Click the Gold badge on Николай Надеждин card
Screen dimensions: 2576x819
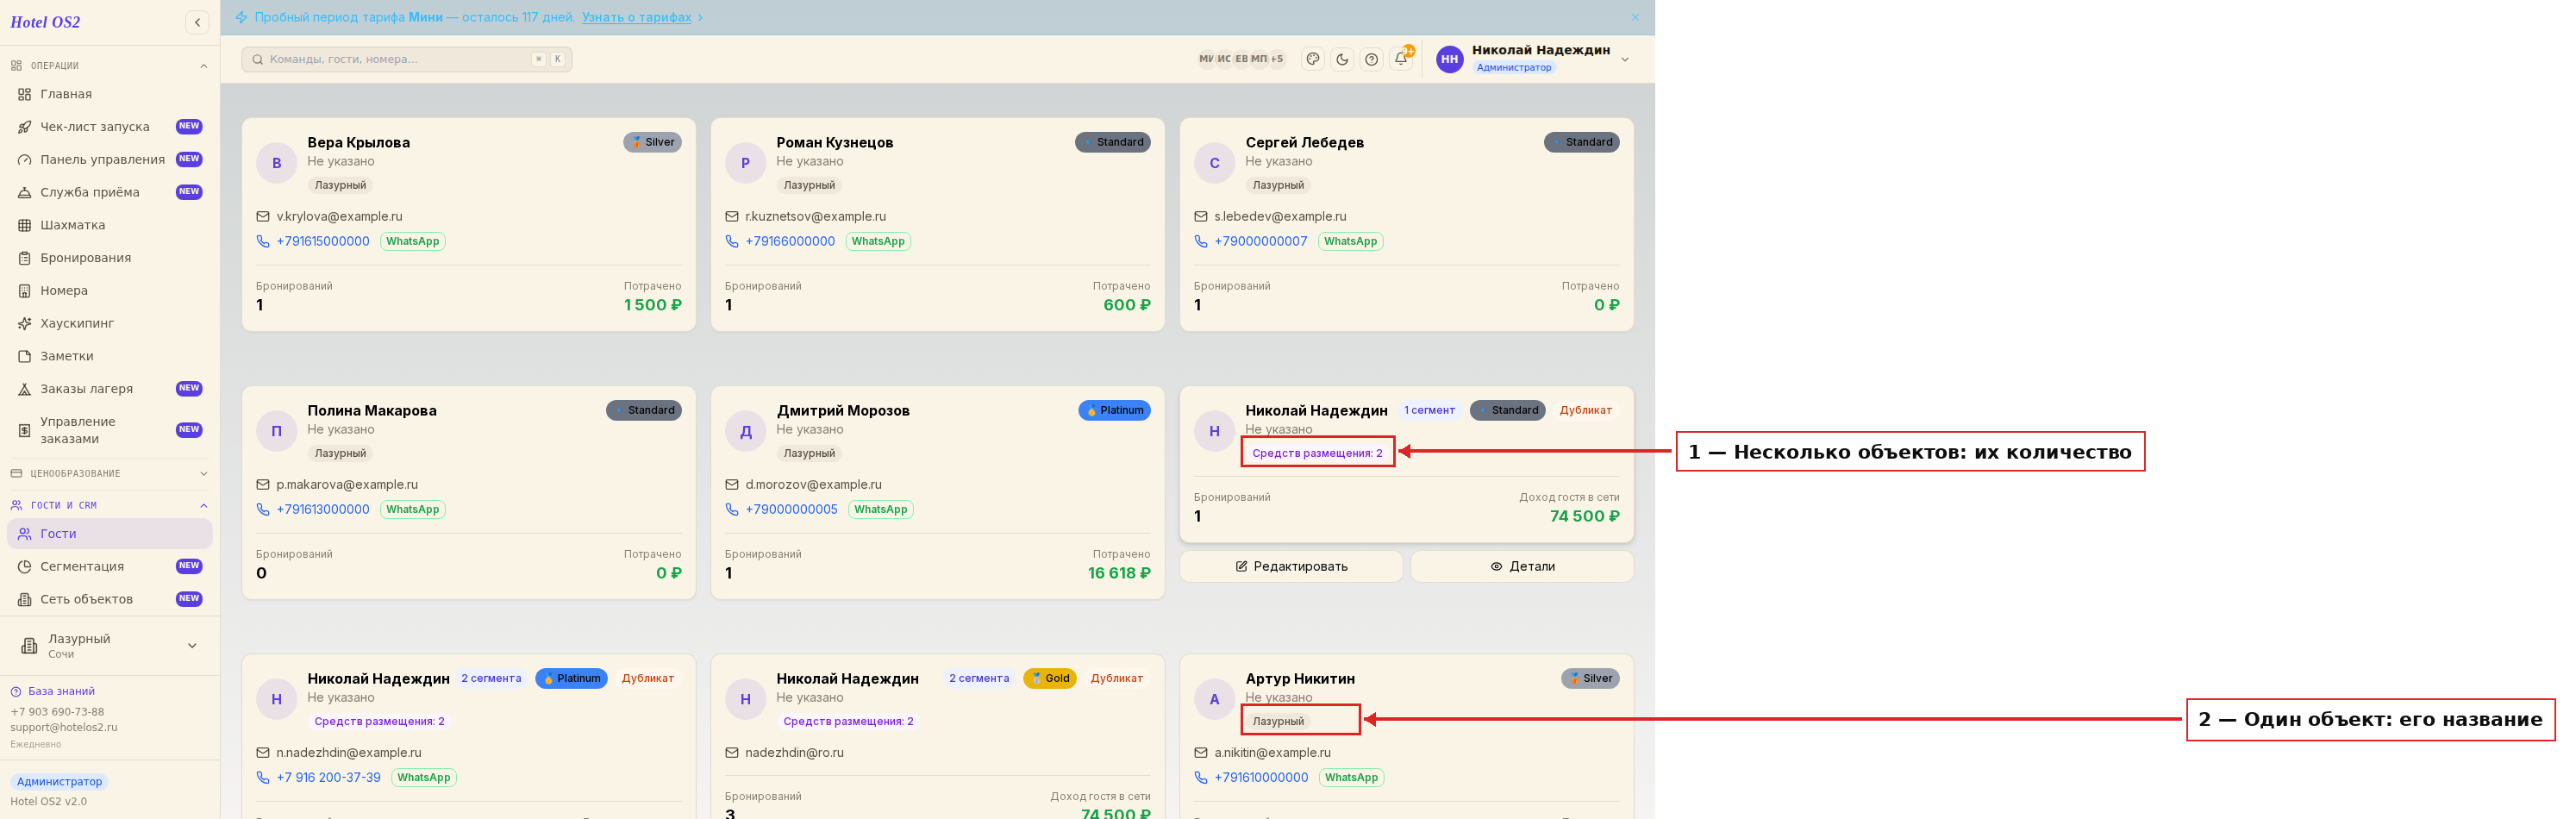point(1050,678)
